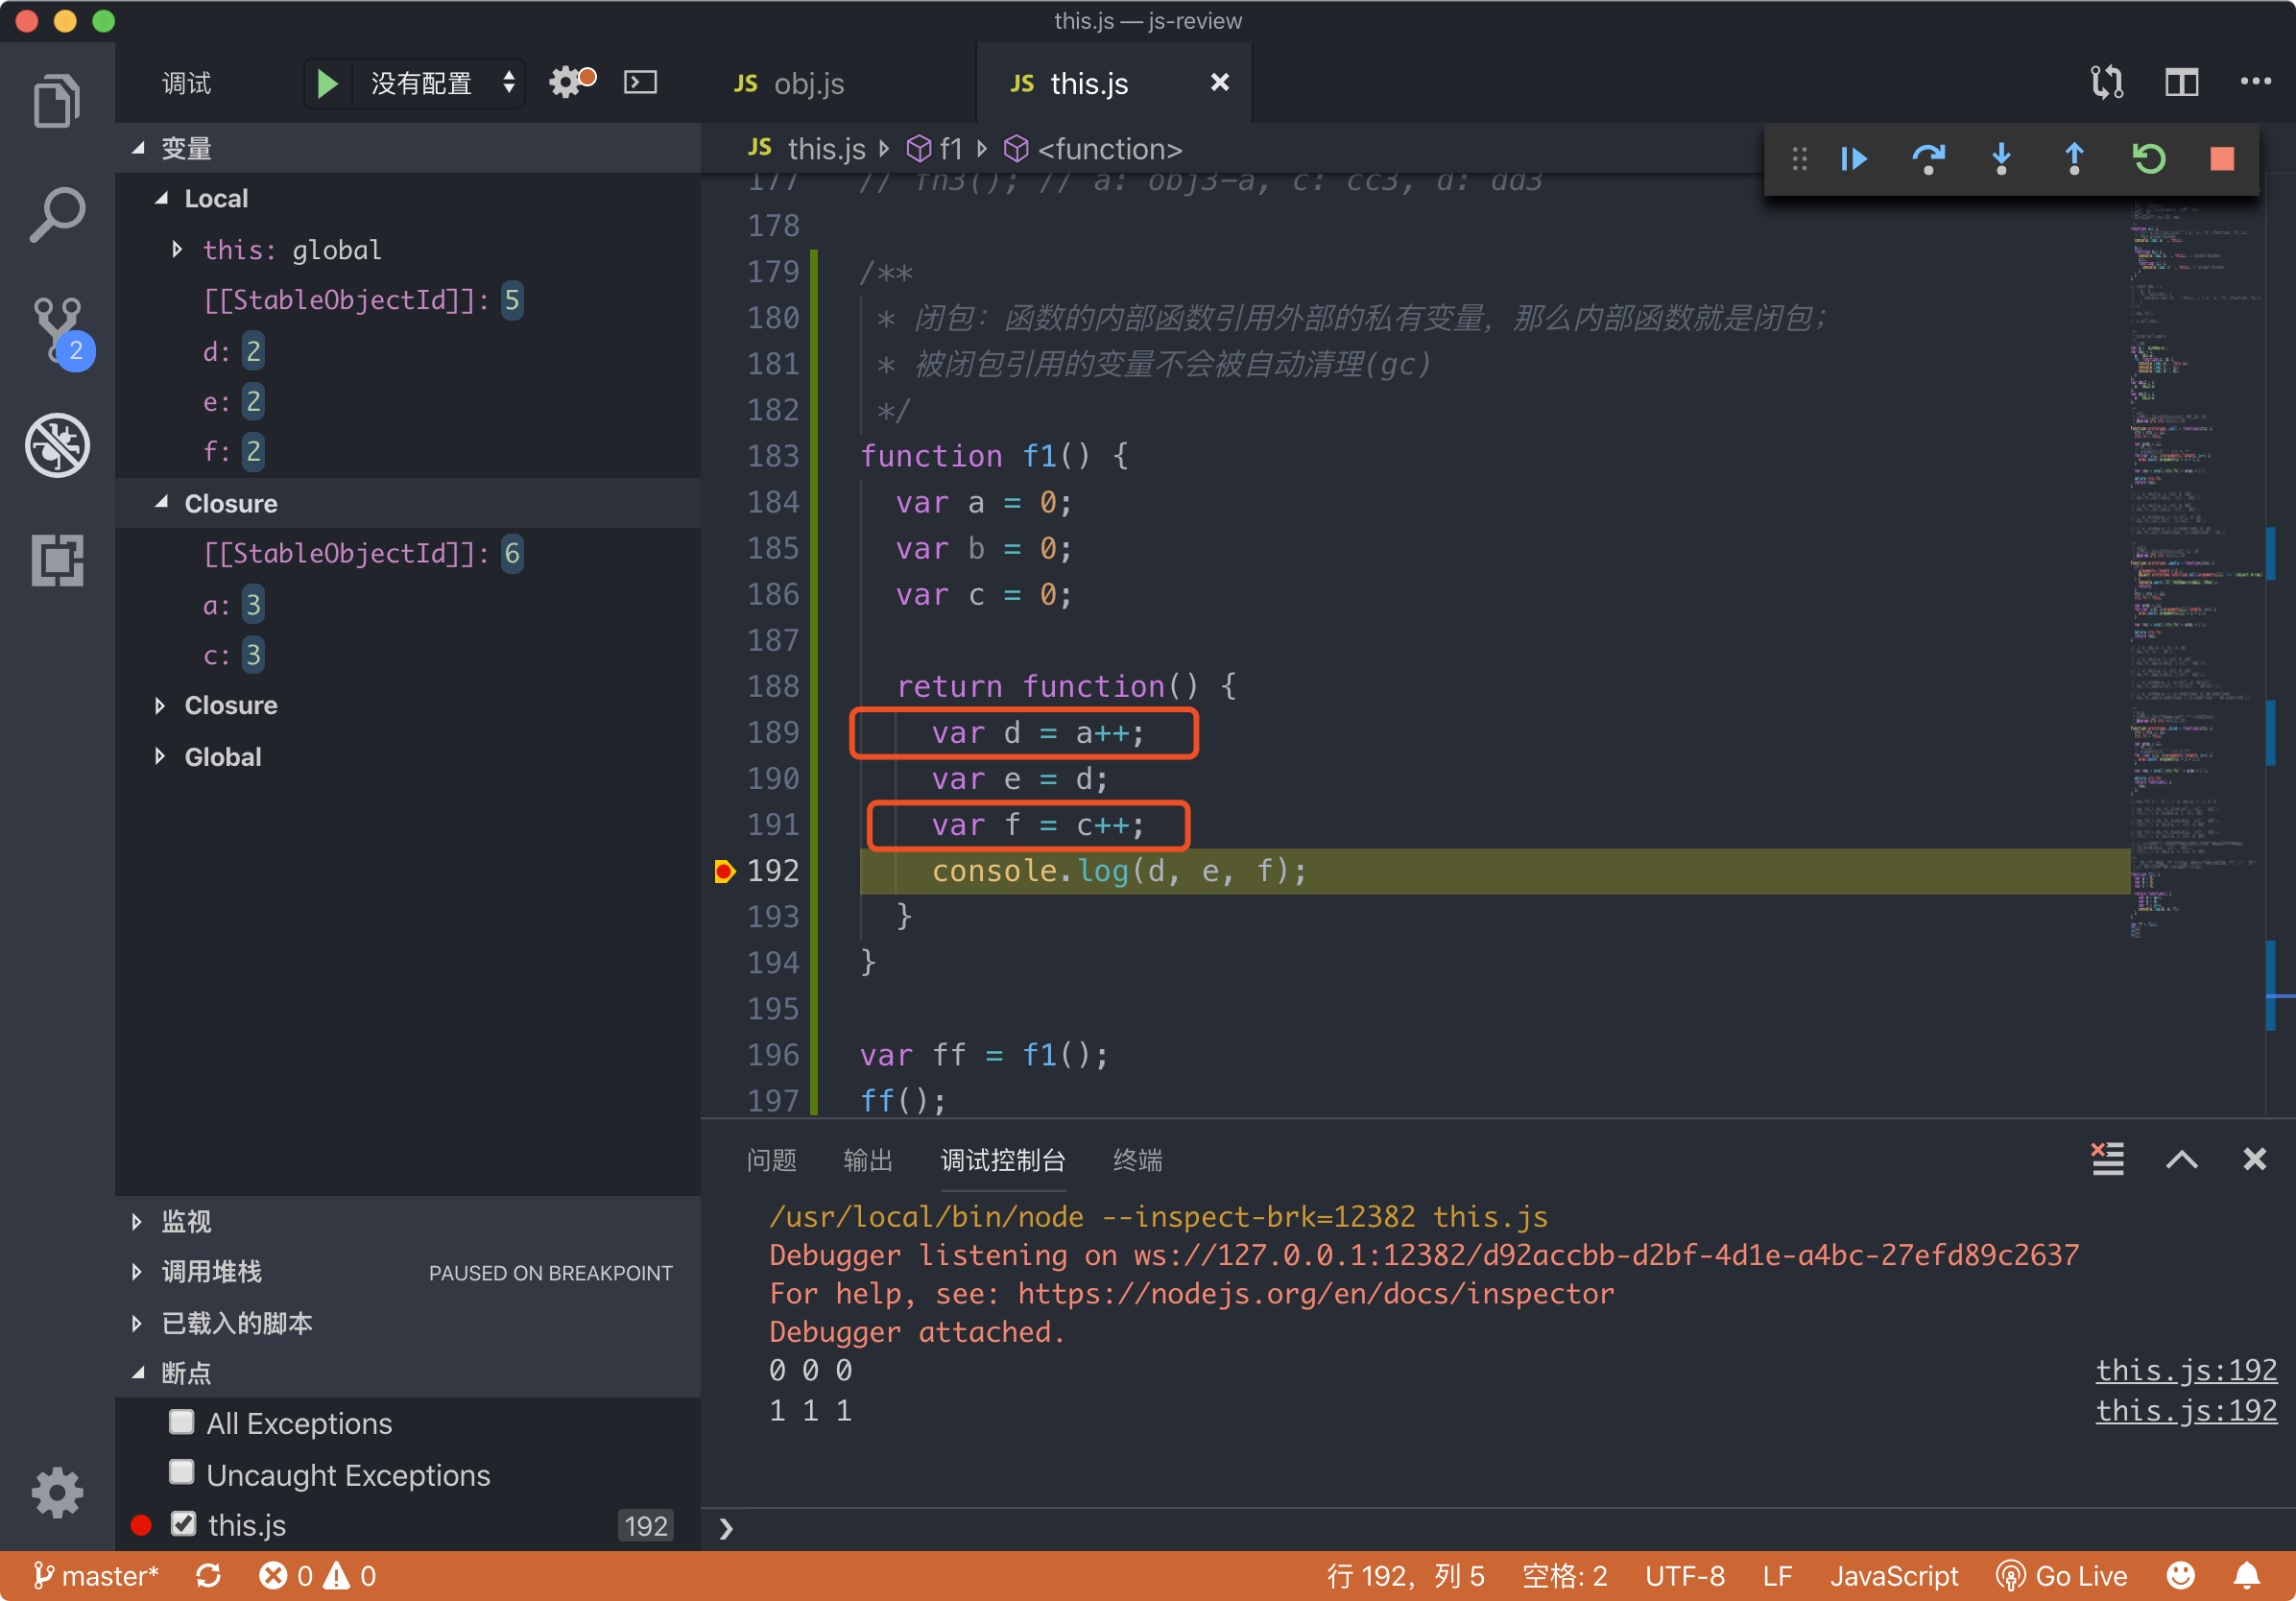Click Continue in the debug toolbar

click(x=1853, y=159)
